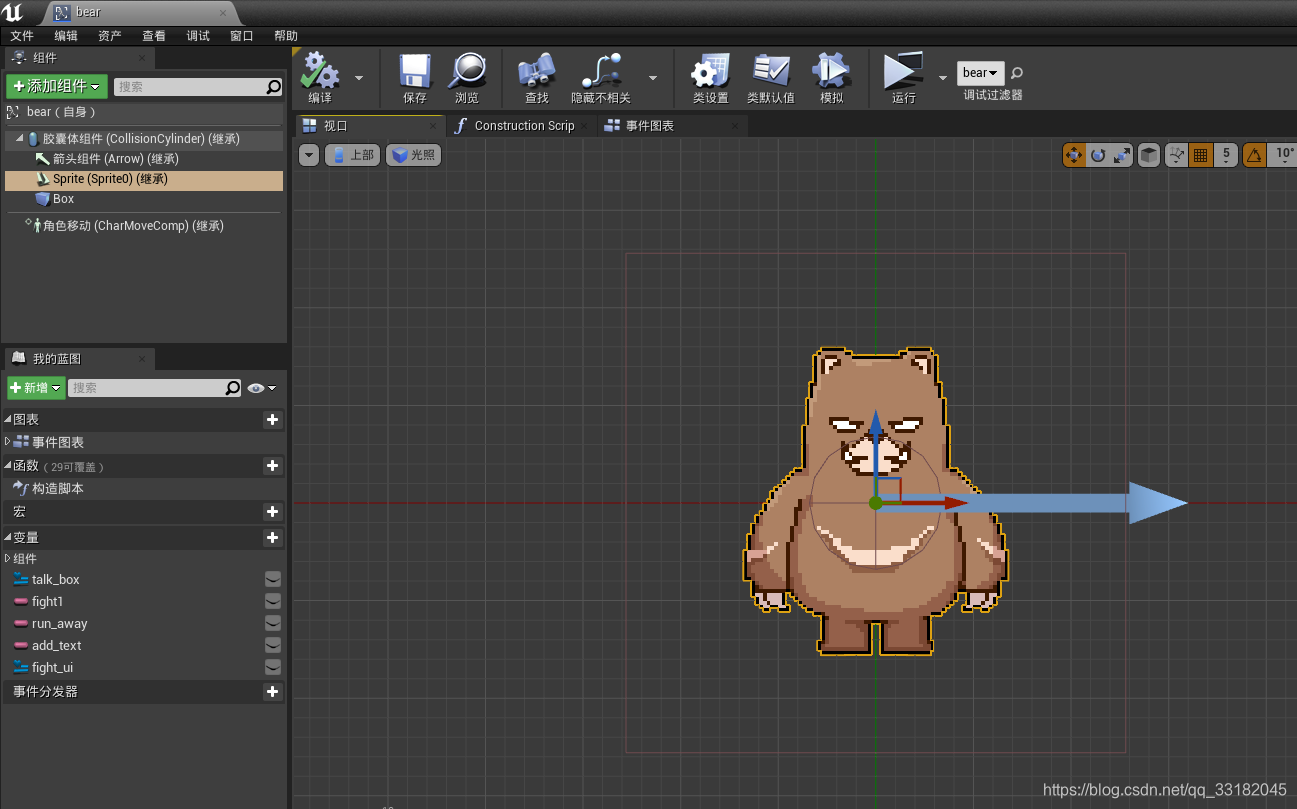Toggle grid snapping in the viewport toolbar

pos(1201,155)
